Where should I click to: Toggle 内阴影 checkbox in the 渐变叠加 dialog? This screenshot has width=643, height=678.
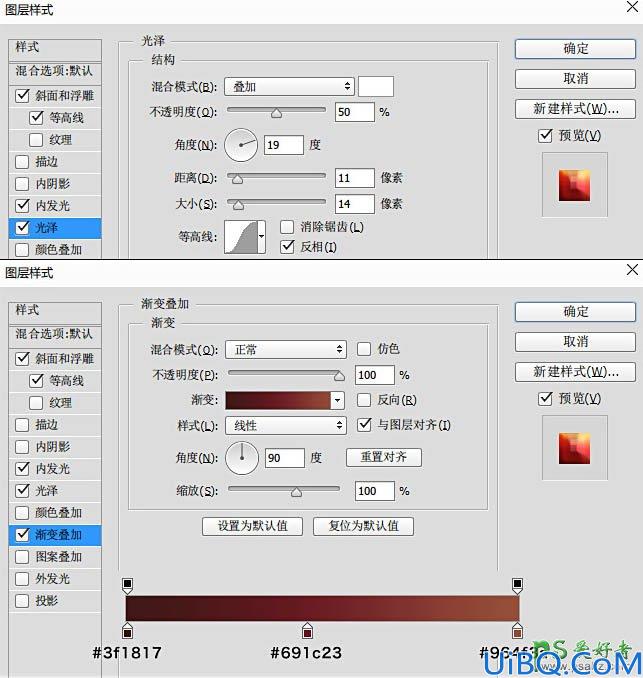pos(22,446)
